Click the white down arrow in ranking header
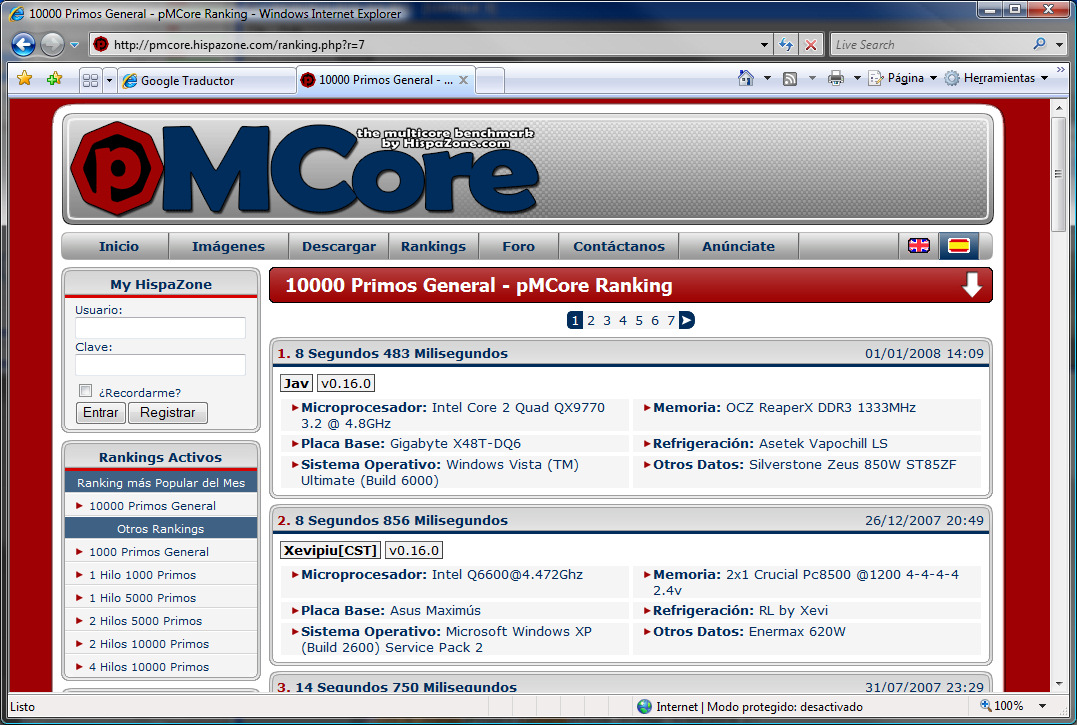The width and height of the screenshot is (1077, 725). [x=972, y=286]
